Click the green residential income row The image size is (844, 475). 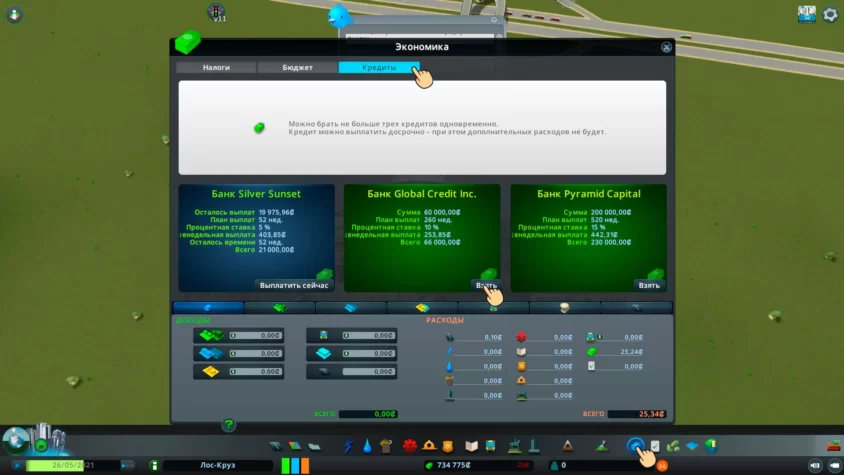[238, 336]
